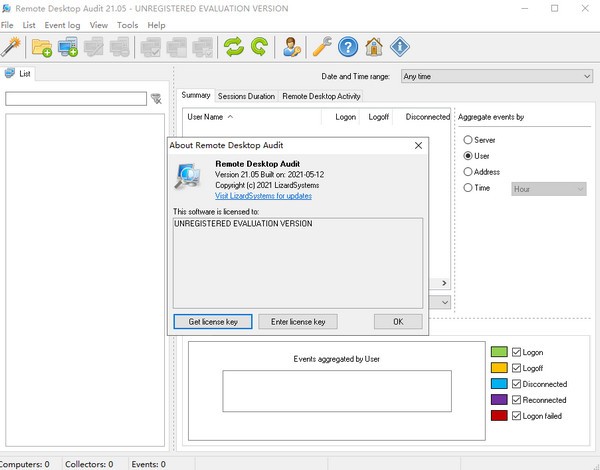
Task: Click the blue question mark help icon
Action: pos(348,46)
